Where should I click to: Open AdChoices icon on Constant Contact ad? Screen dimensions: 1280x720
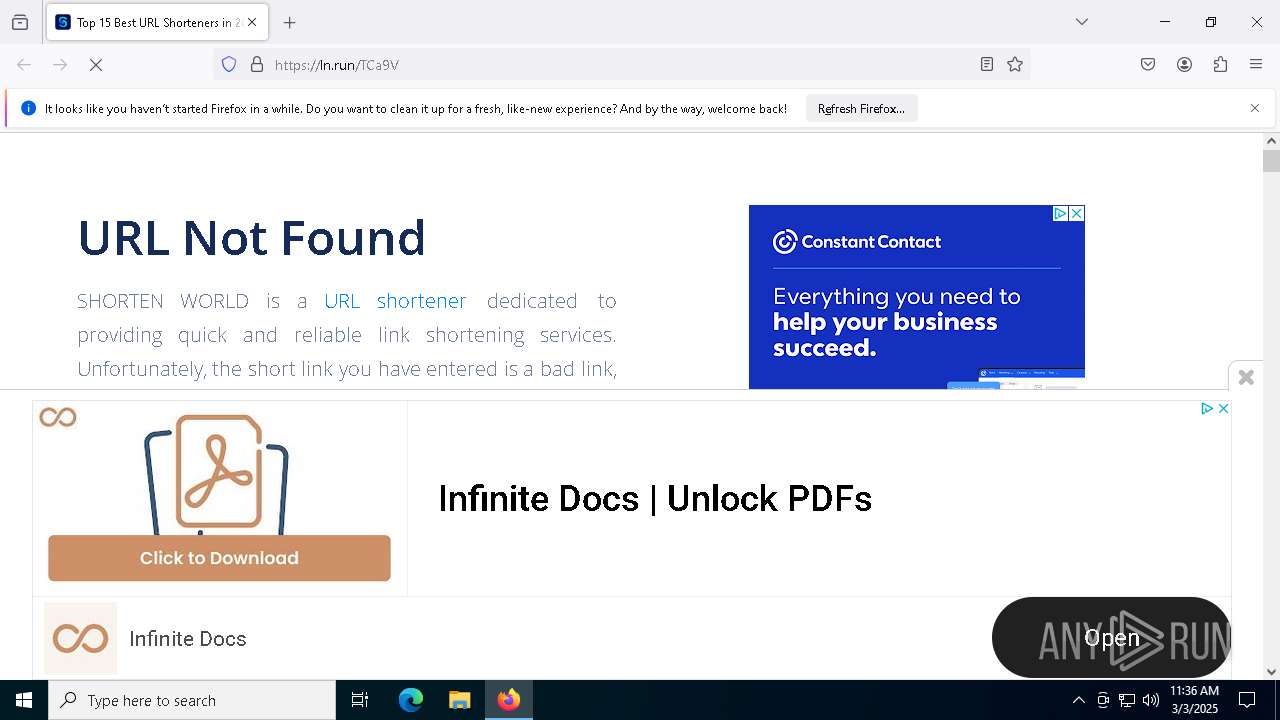tap(1060, 214)
